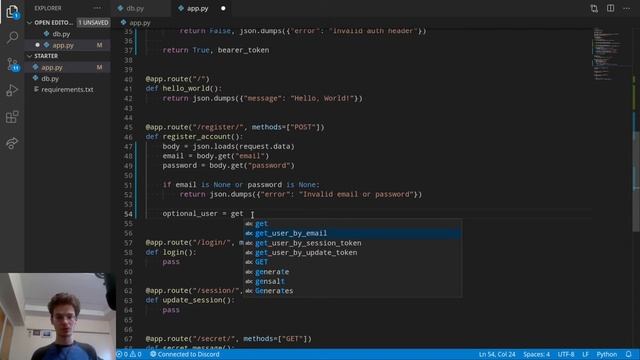This screenshot has width=640, height=360.
Task: Open Explorer more actions ellipsis
Action: pos(97,8)
